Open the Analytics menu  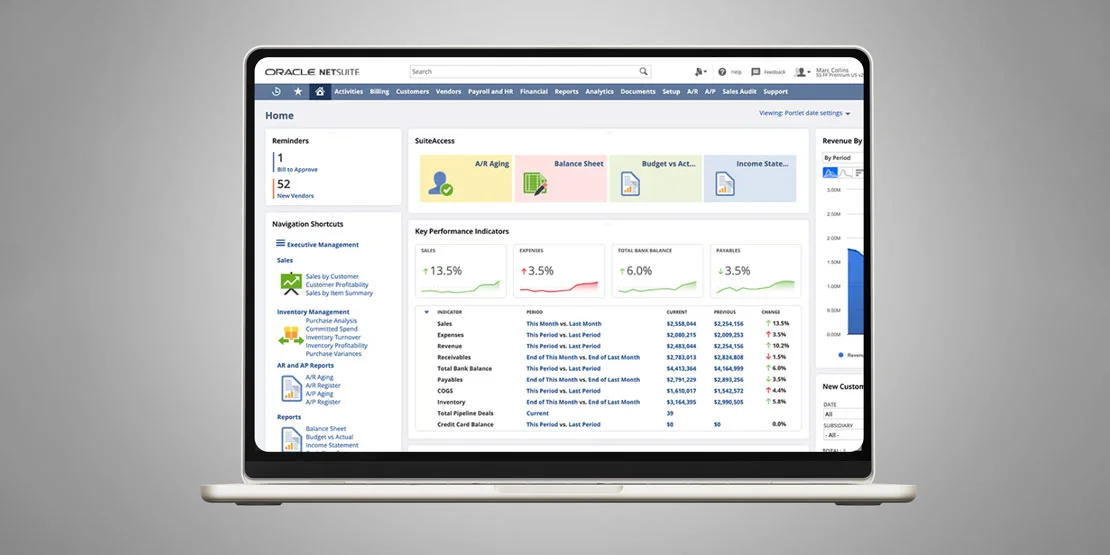[600, 92]
